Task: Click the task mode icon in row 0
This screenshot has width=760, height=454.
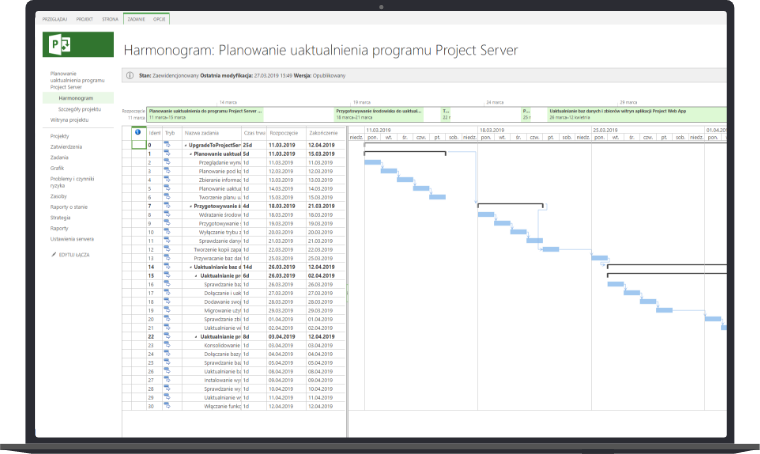Action: tap(167, 145)
